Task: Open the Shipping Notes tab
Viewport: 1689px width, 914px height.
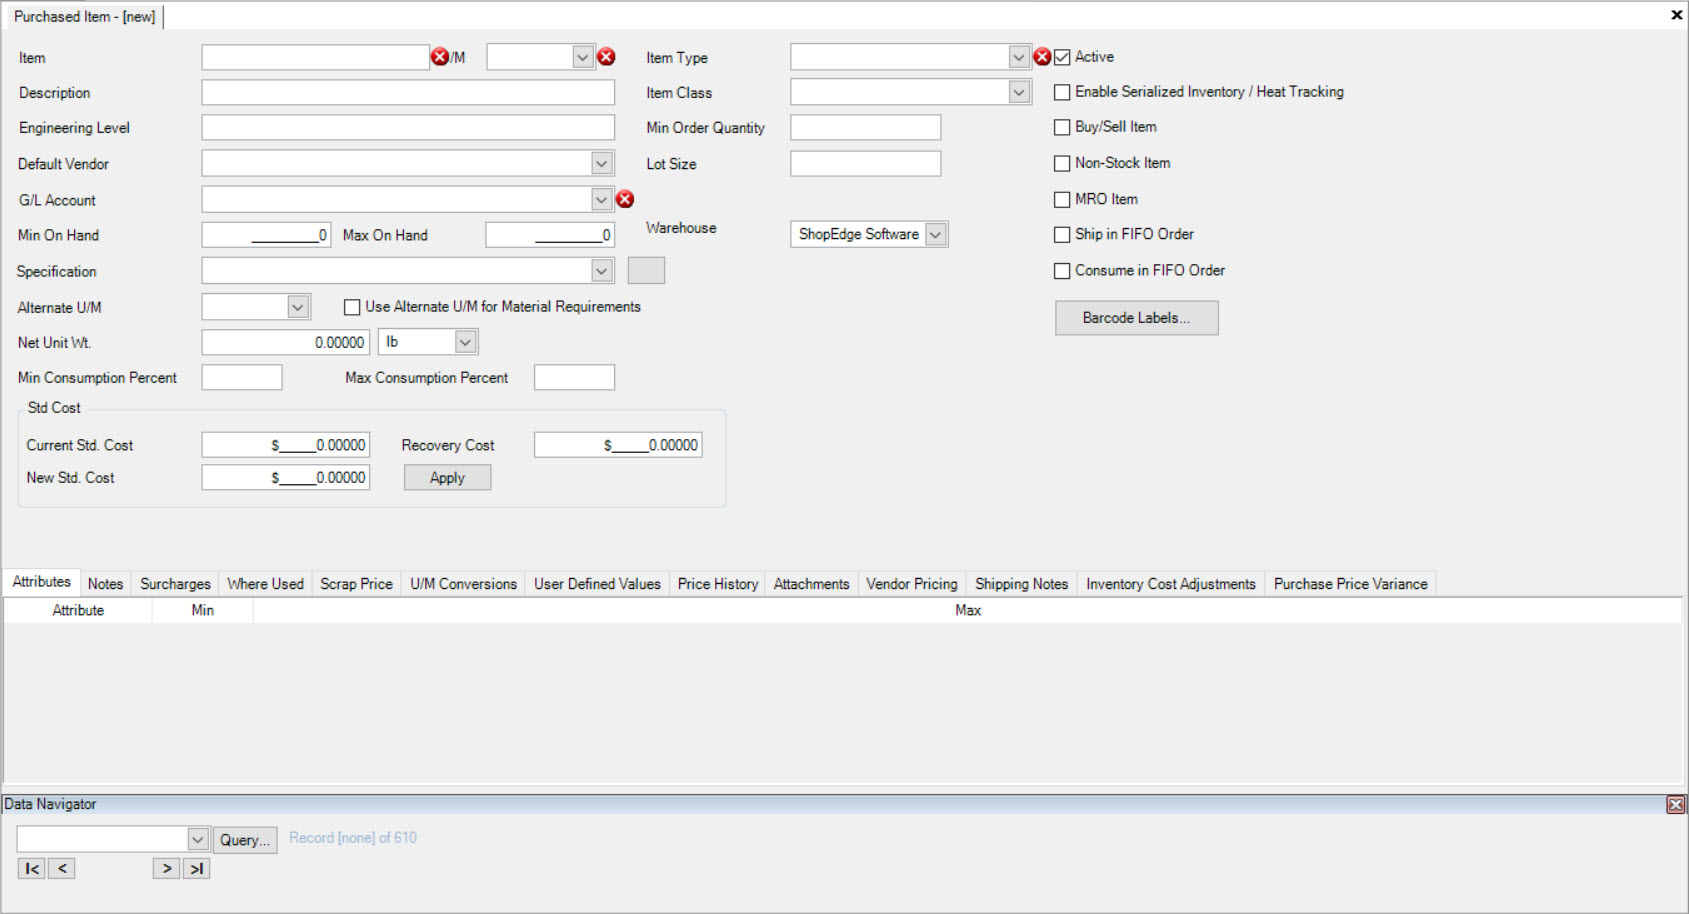Action: 1021,584
